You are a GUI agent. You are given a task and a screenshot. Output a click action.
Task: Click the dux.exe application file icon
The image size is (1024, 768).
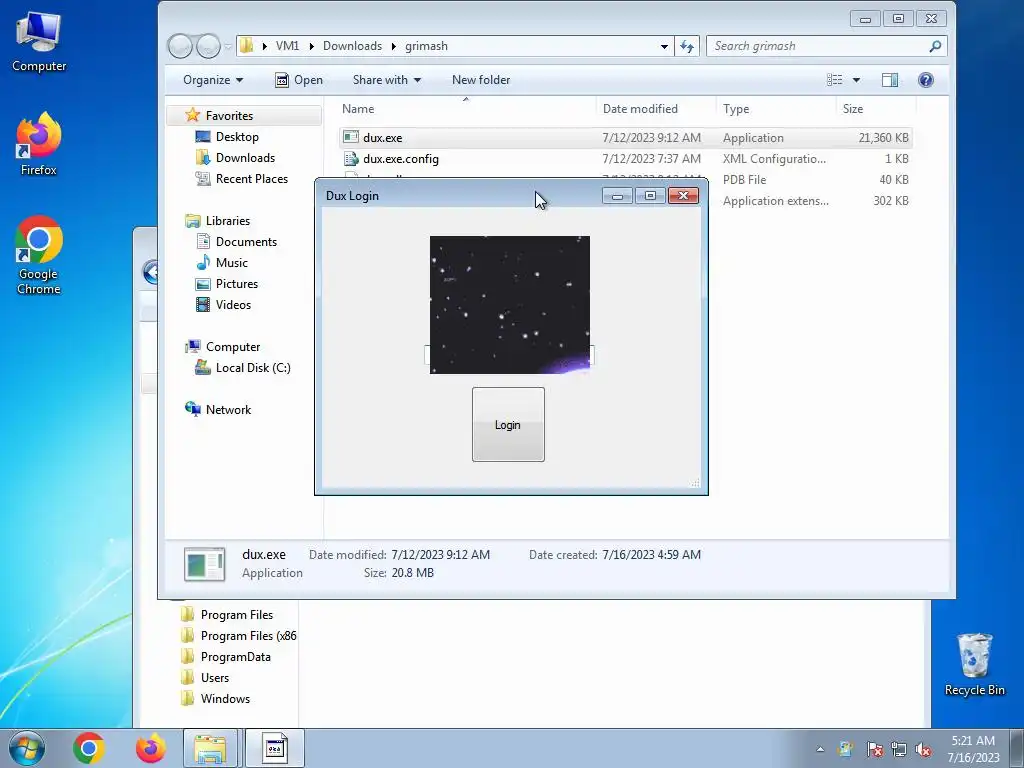351,138
